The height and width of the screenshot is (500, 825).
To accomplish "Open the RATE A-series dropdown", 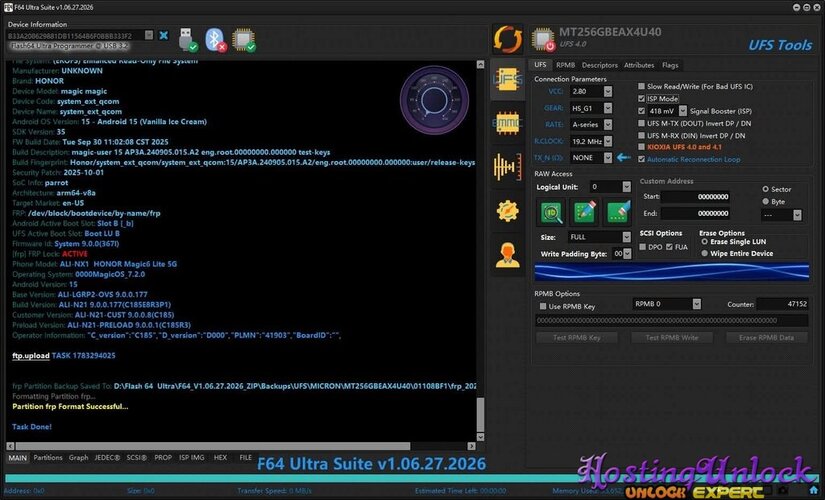I will click(608, 125).
